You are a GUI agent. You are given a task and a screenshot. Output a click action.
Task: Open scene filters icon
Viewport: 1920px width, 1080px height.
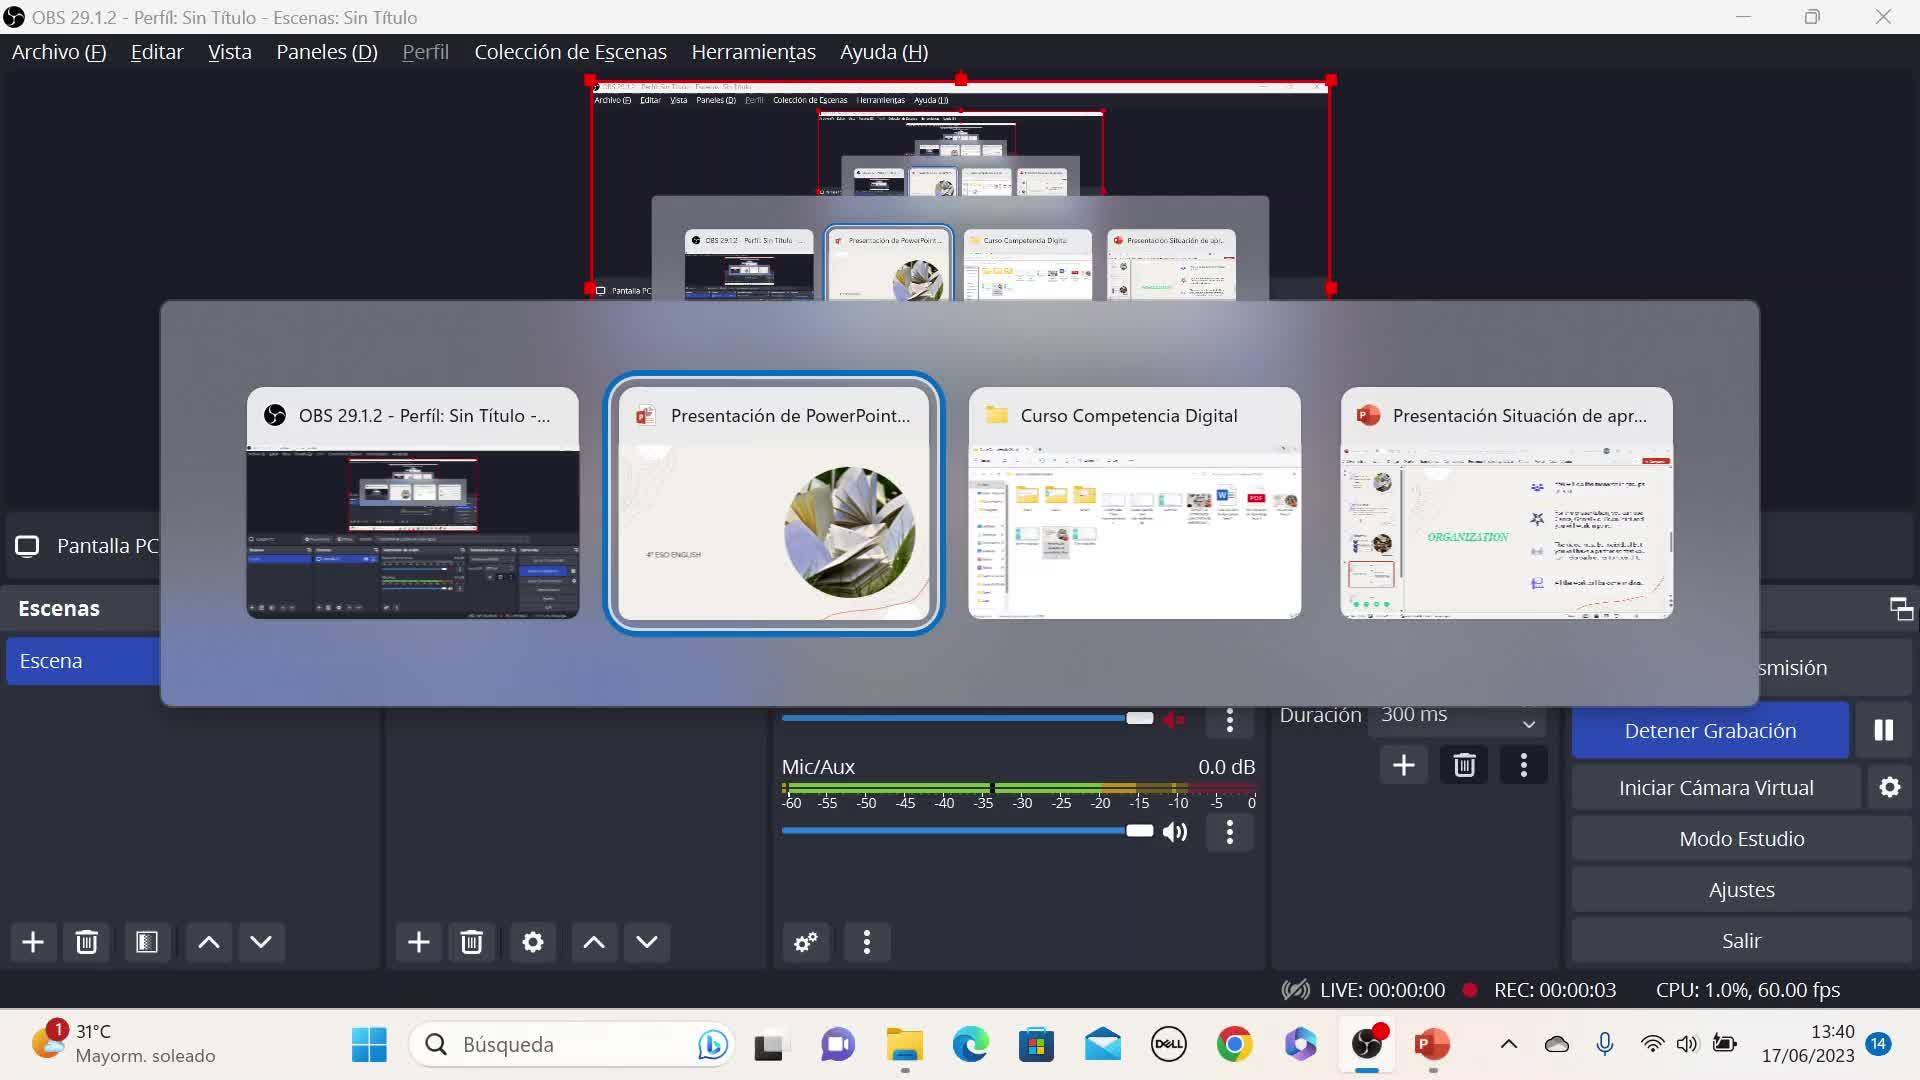pyautogui.click(x=147, y=942)
